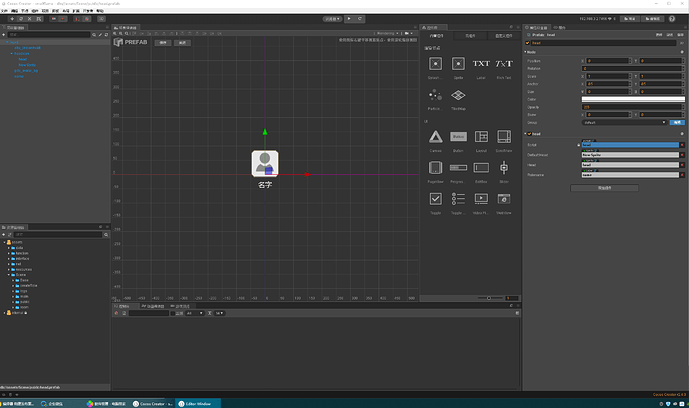
Task: Open the Node section gear settings
Action: coord(682,52)
